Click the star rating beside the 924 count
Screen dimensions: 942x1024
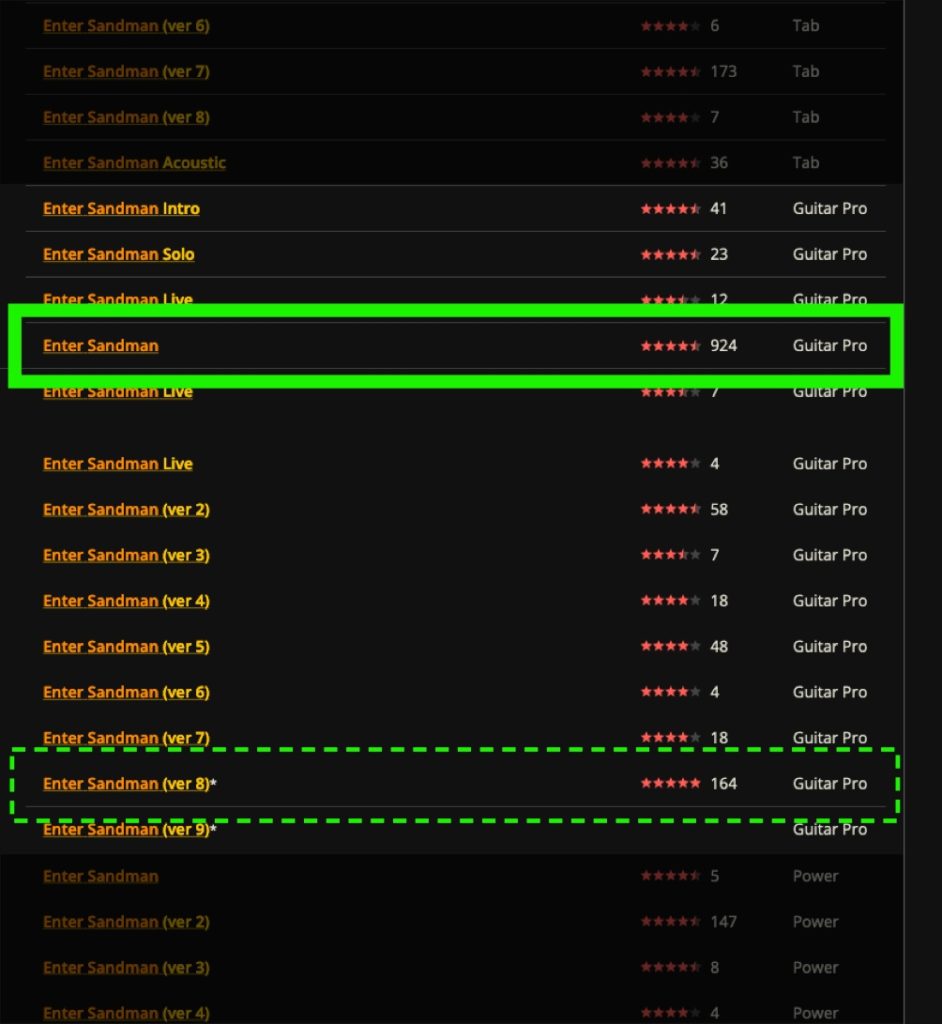(670, 346)
